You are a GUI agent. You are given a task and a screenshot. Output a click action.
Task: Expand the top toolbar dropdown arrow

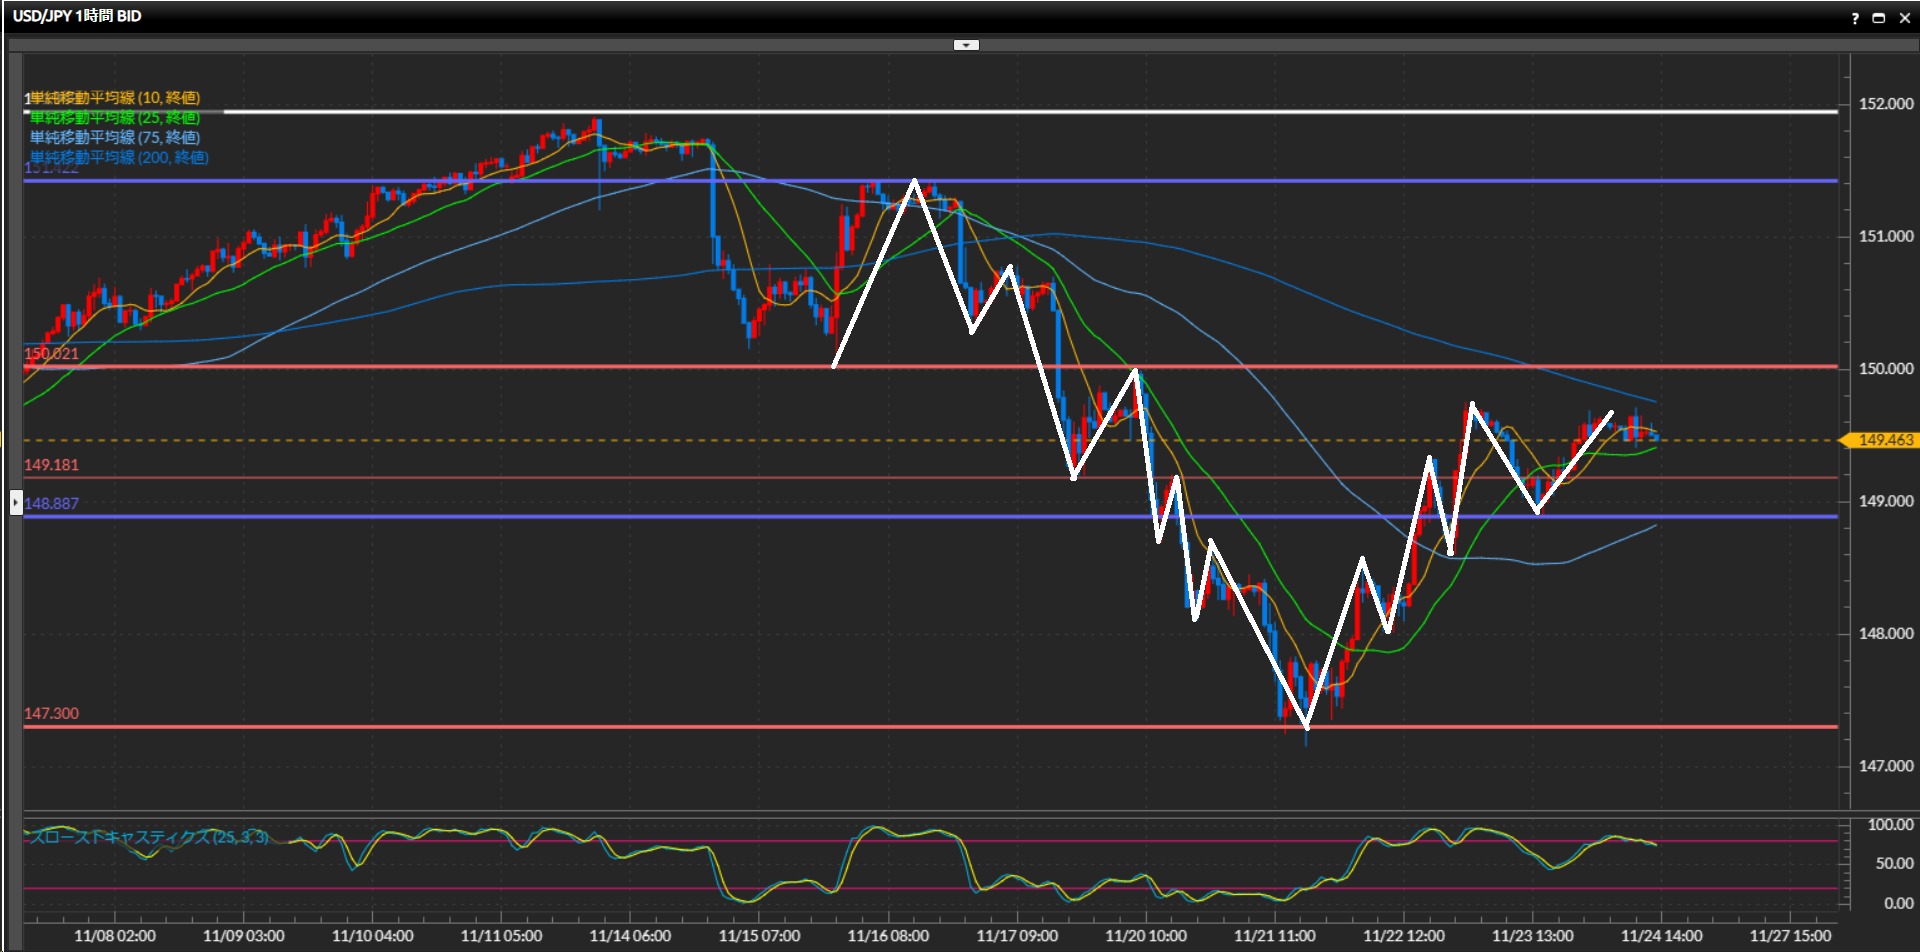pos(966,45)
